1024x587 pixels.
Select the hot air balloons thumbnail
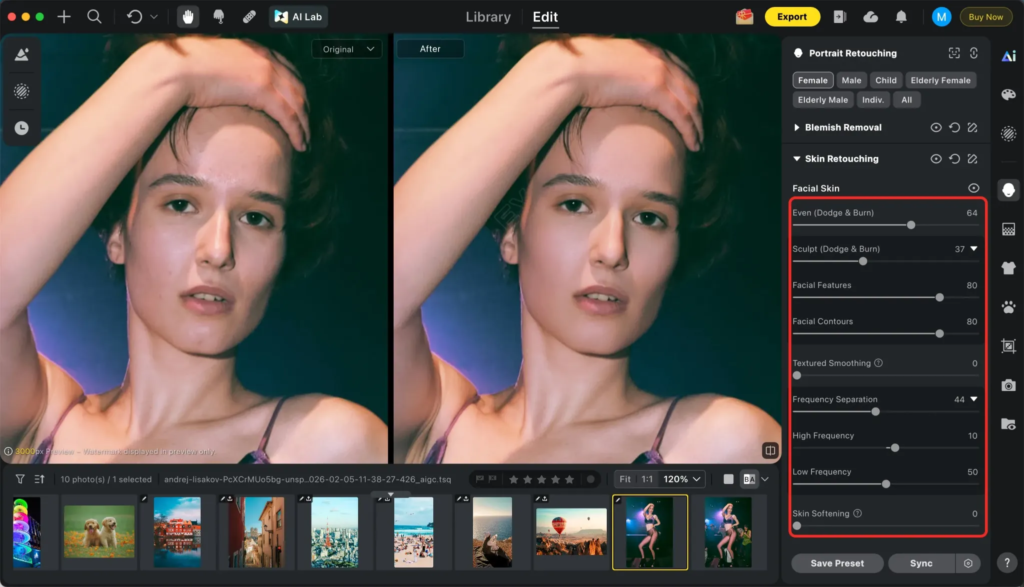tap(570, 532)
